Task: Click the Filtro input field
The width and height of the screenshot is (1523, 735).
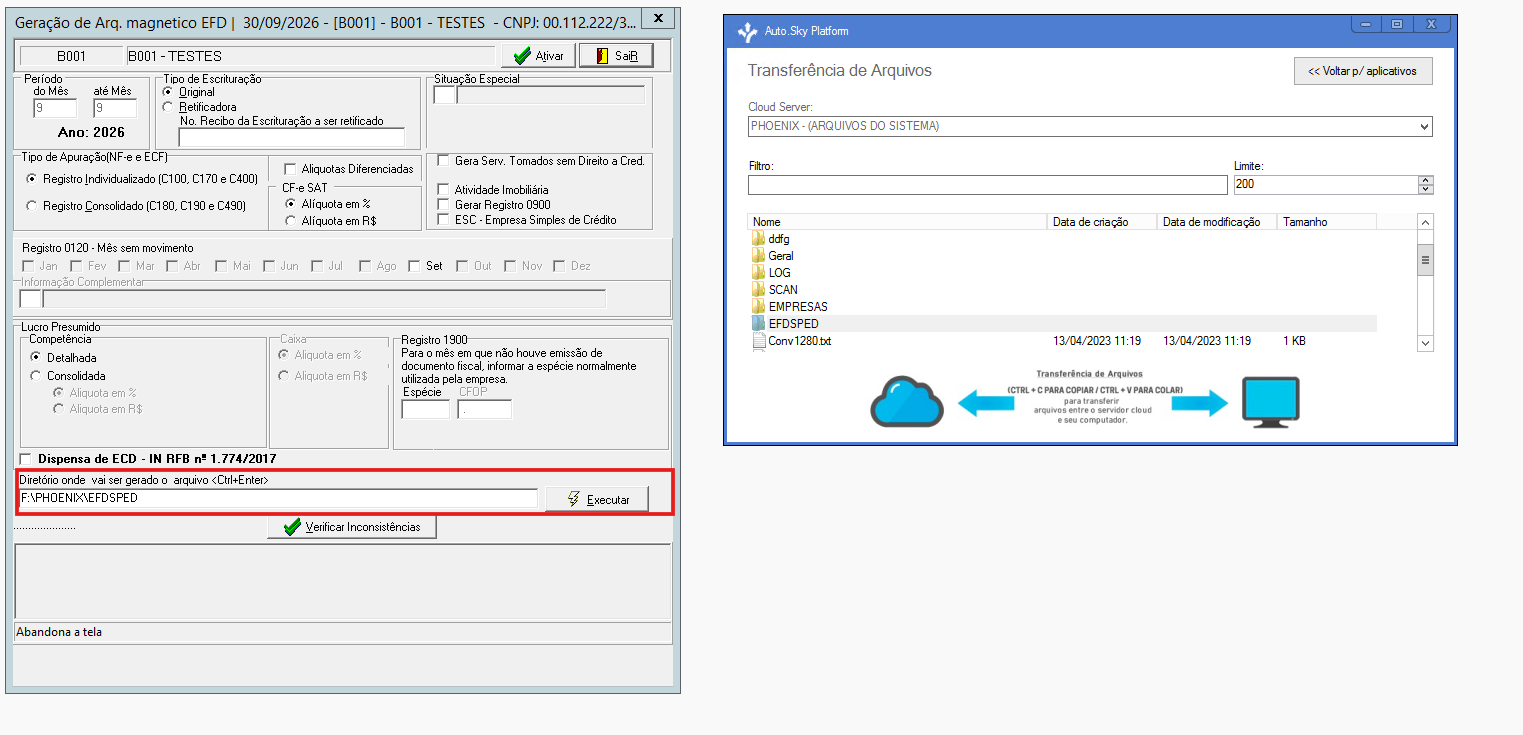Action: (987, 185)
